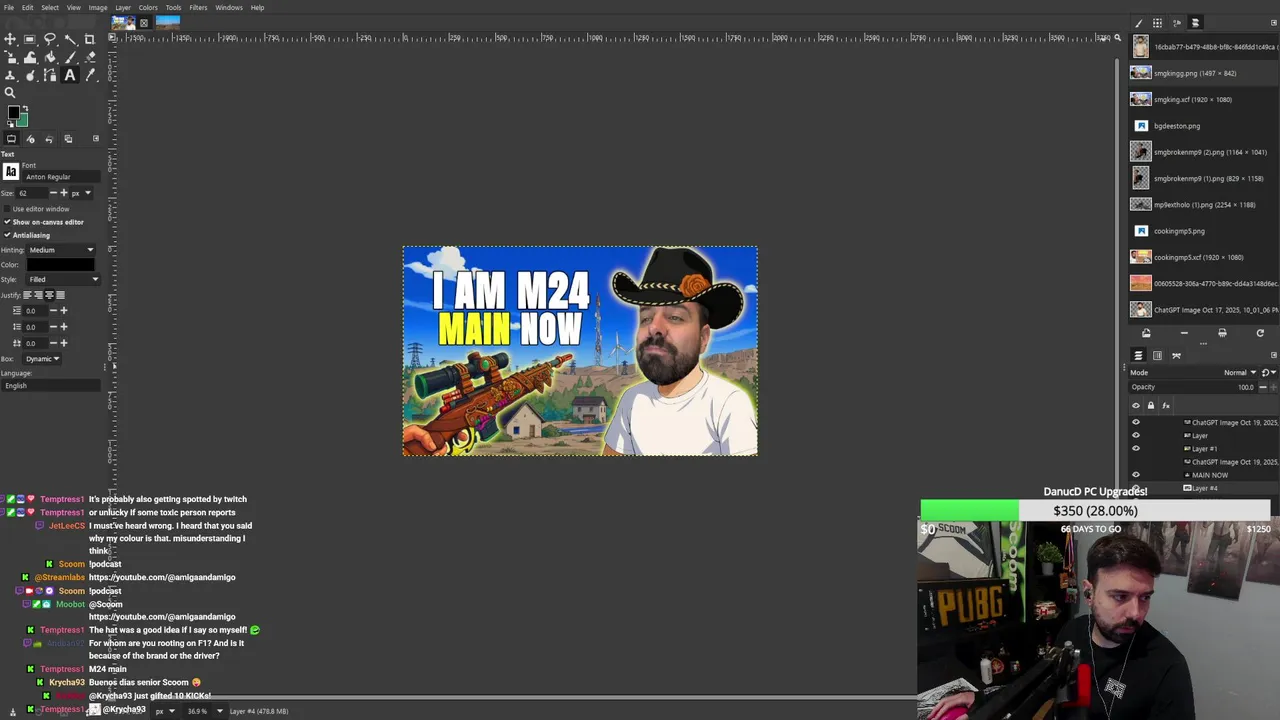Set text justification to filled
Image resolution: width=1280 pixels, height=720 pixels.
pos(60,295)
